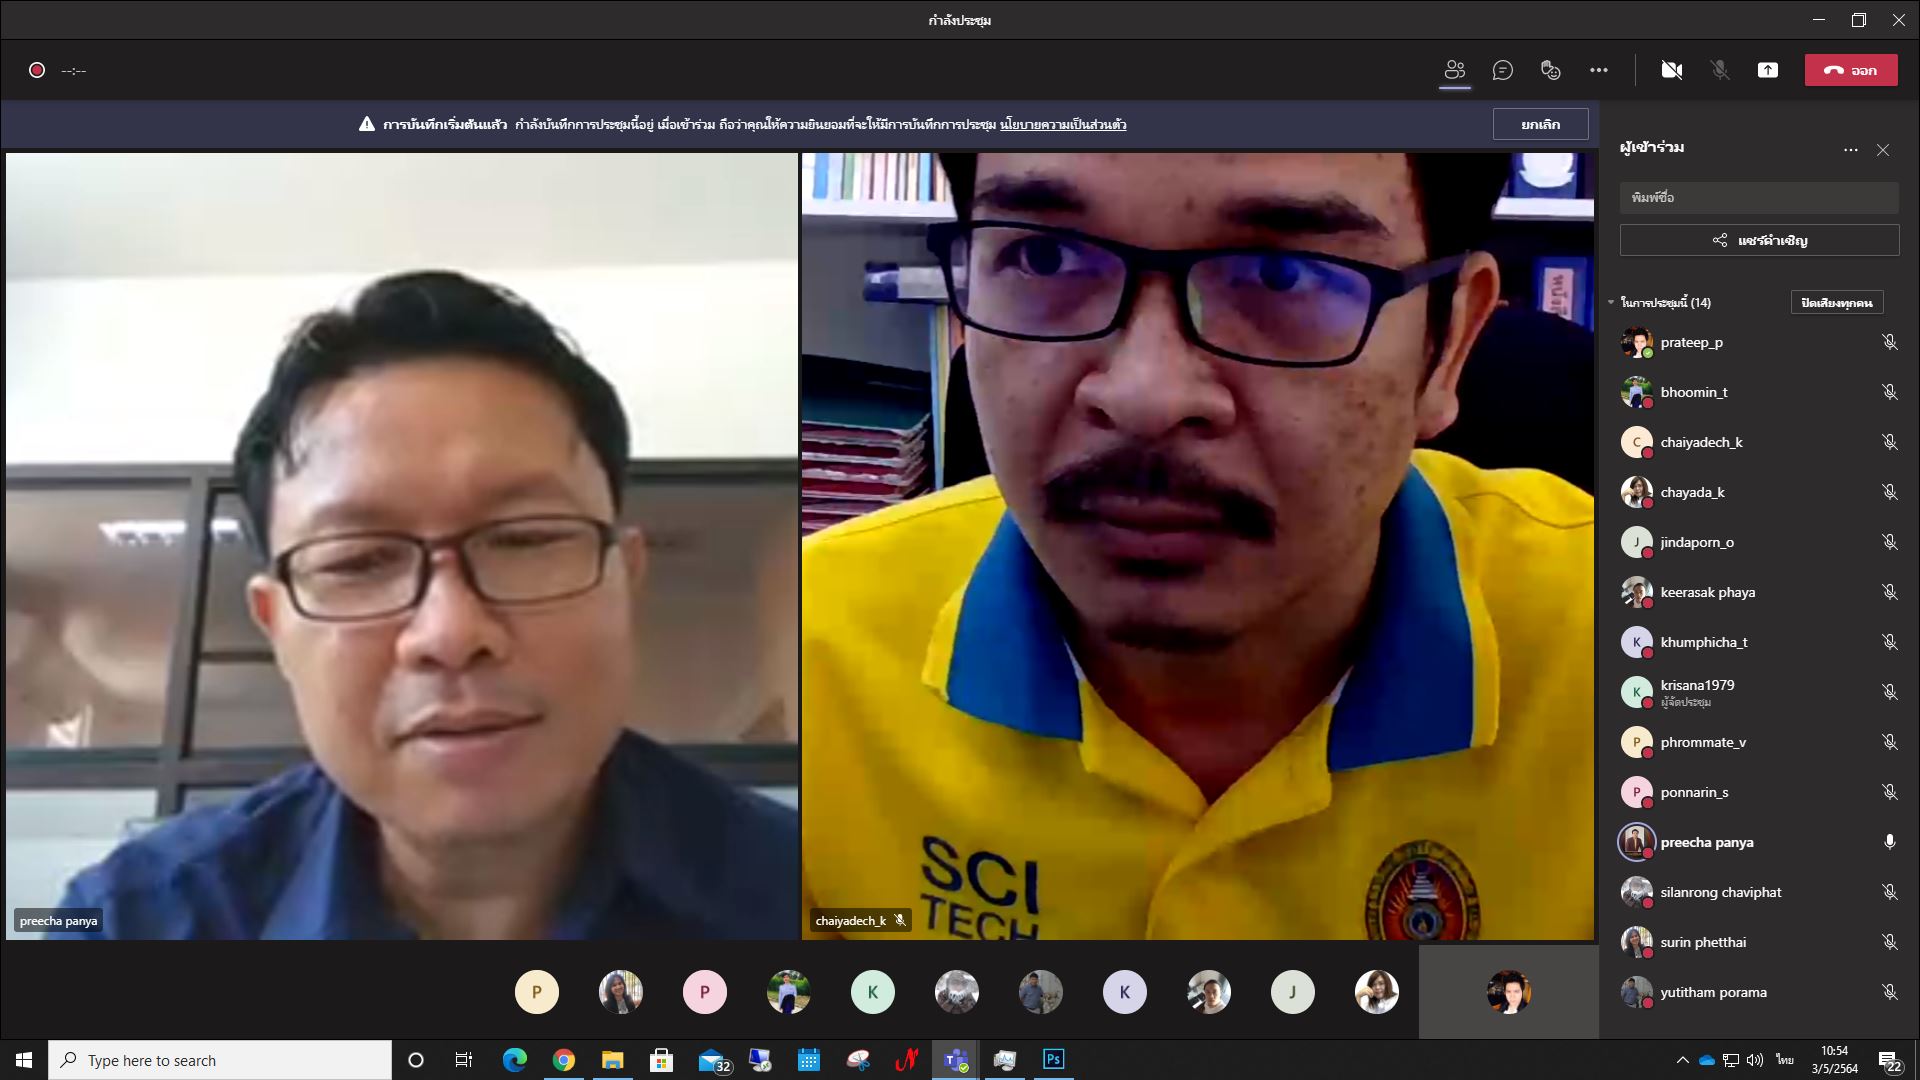Dismiss the recording notification banner

pyautogui.click(x=1540, y=124)
